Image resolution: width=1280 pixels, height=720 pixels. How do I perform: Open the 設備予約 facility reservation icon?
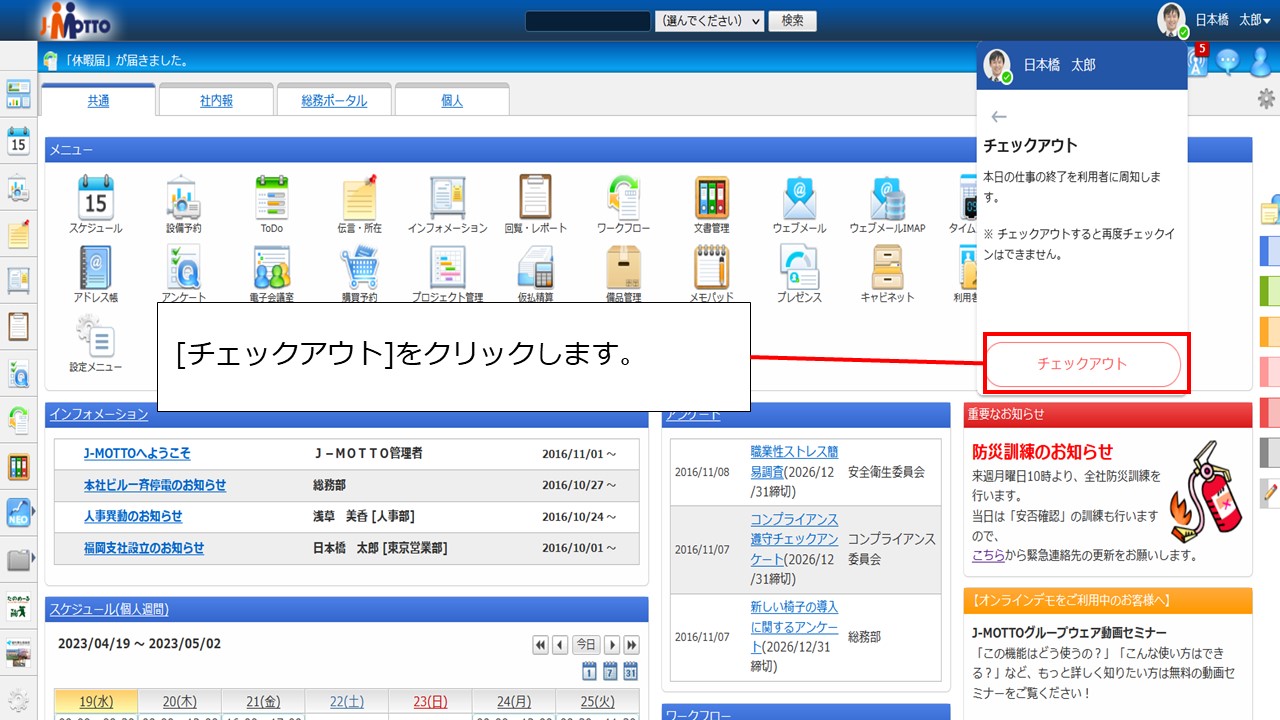tap(183, 198)
